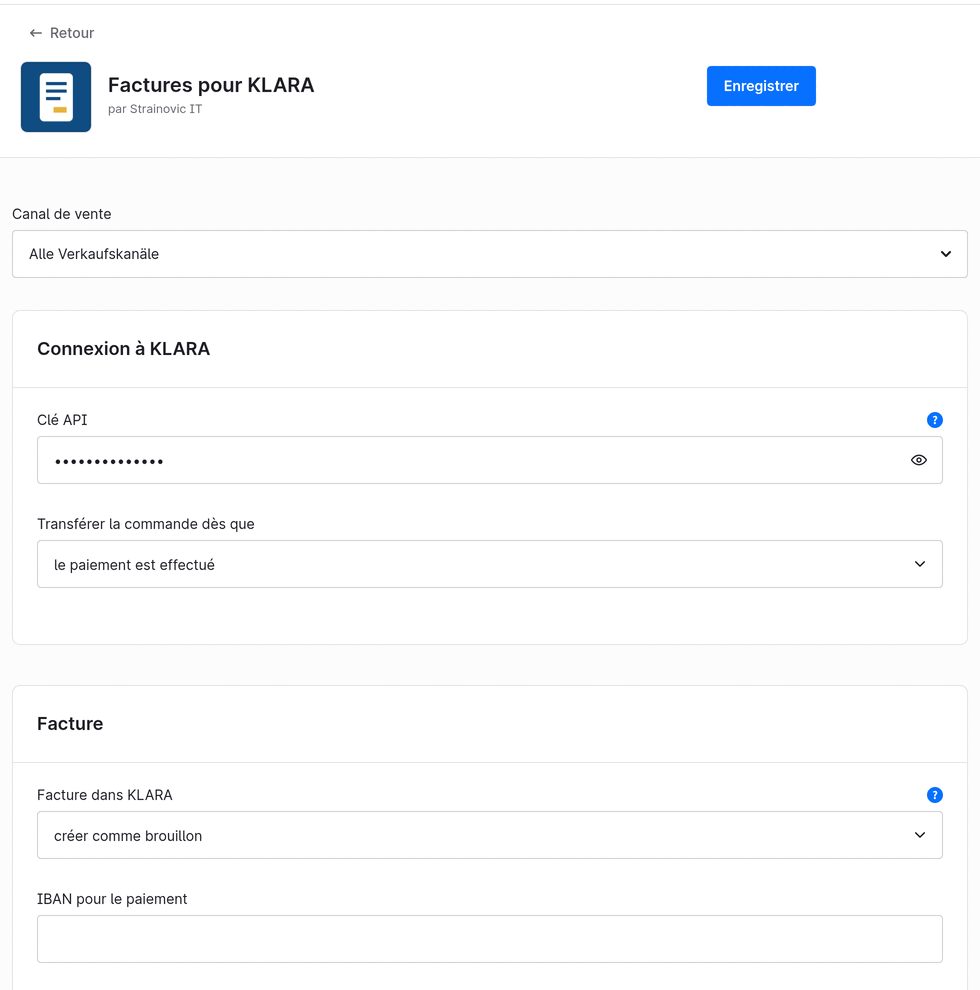The width and height of the screenshot is (980, 990).
Task: Reveal the API key with the eye icon
Action: point(919,460)
